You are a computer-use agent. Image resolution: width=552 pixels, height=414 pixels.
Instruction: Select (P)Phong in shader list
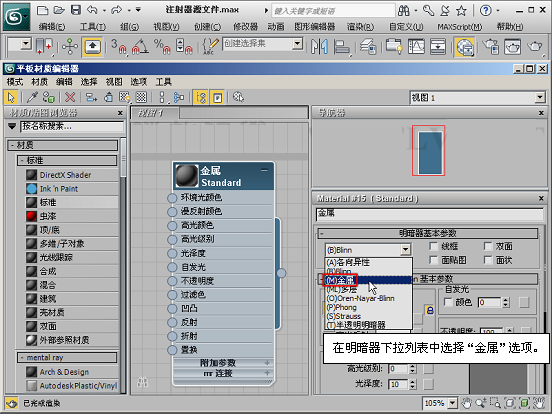[x=368, y=307]
